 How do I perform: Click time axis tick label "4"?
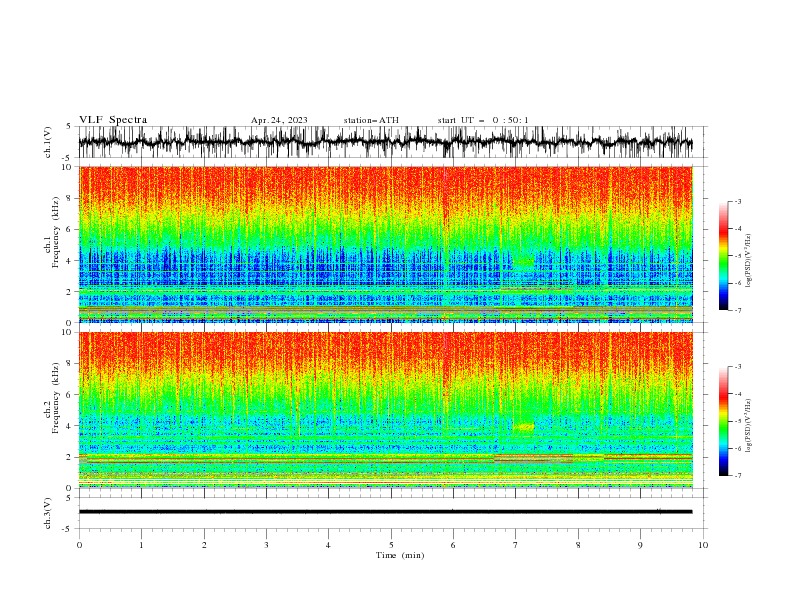[328, 545]
